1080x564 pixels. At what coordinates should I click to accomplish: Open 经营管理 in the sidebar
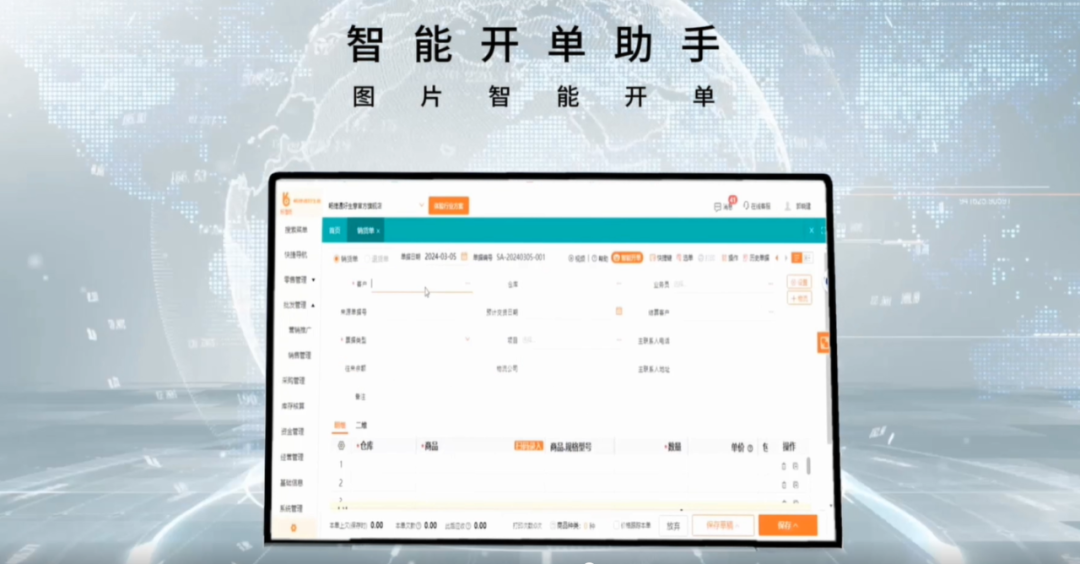[292, 457]
